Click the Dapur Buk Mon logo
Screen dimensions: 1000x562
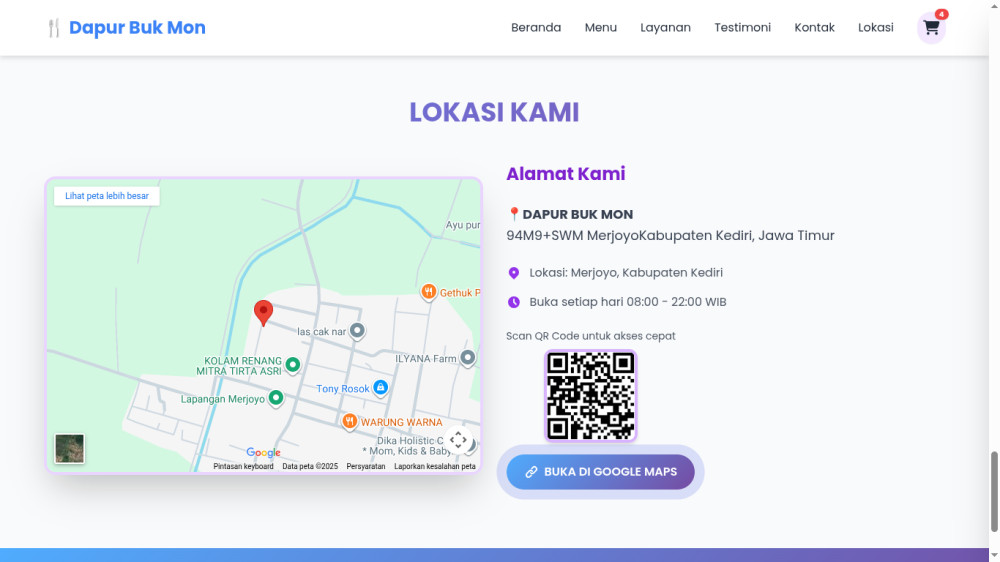point(126,28)
